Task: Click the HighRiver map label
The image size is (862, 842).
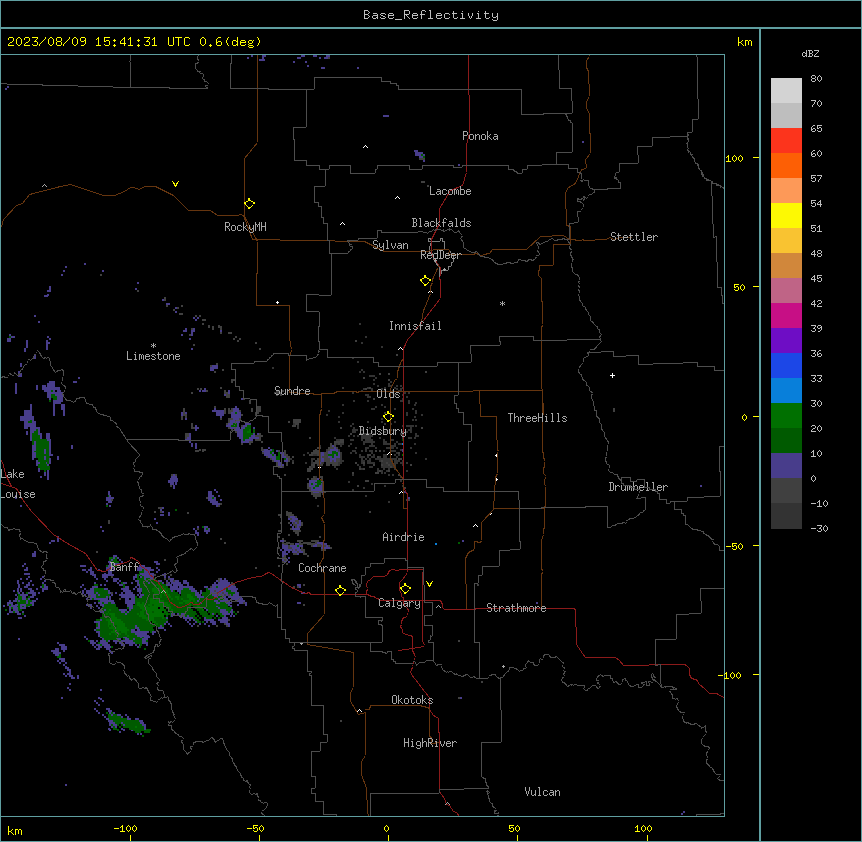Action: point(430,743)
